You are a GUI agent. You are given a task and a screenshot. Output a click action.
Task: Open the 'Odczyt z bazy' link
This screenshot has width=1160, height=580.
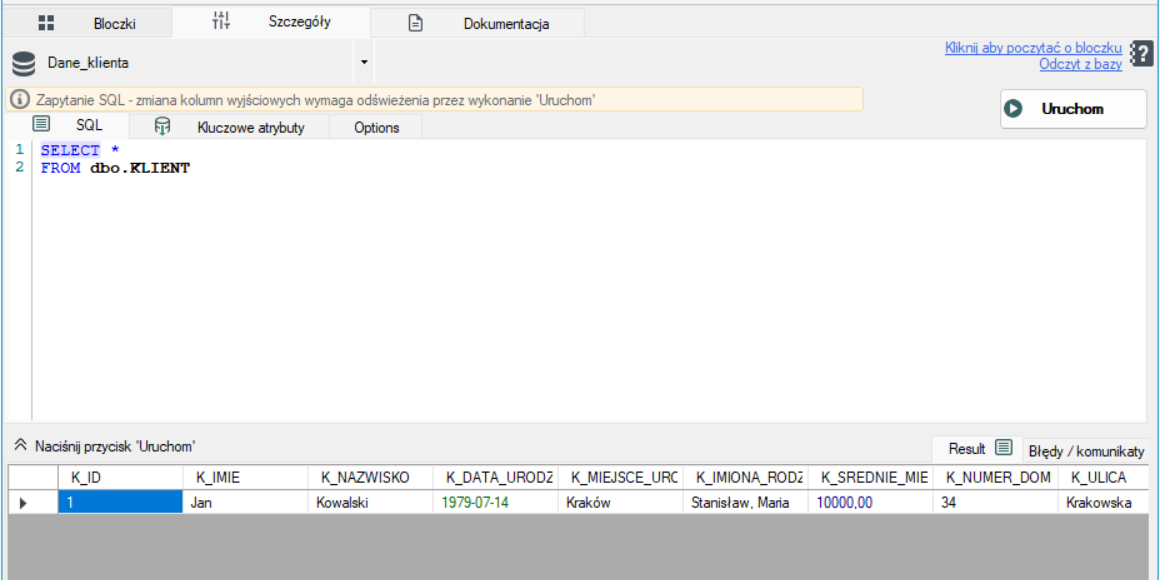click(1081, 64)
